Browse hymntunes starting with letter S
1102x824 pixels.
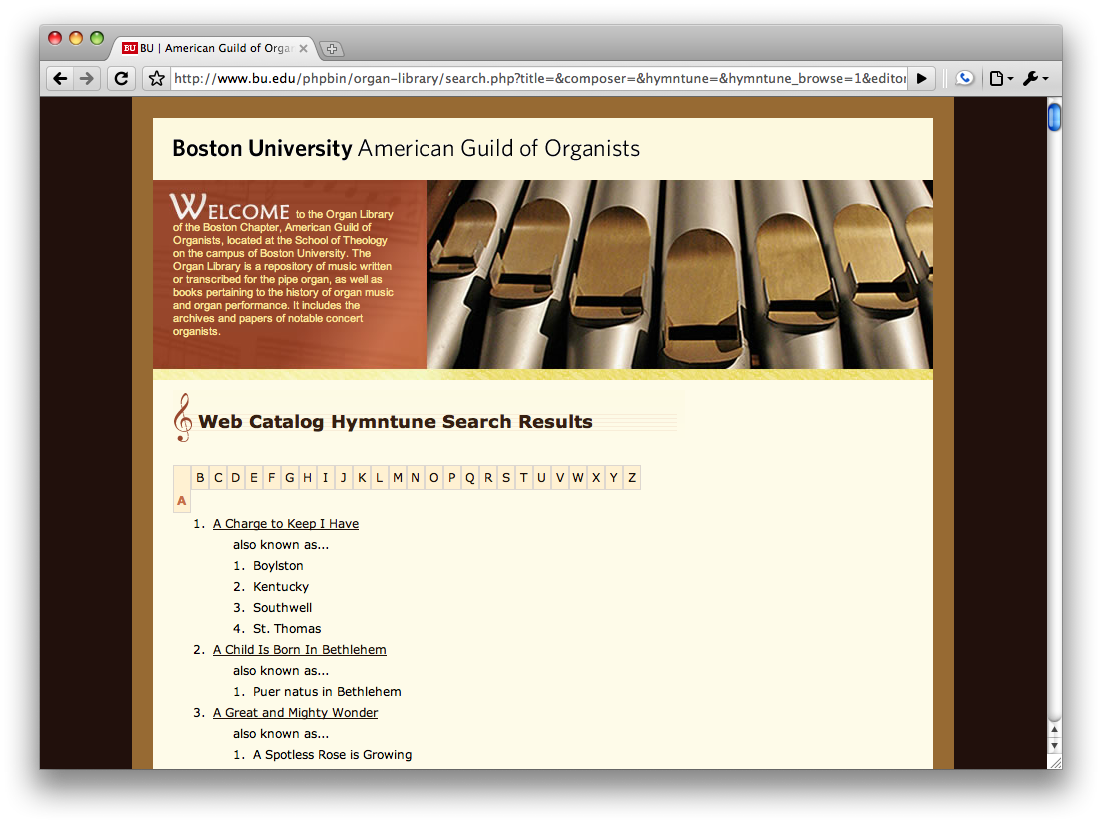(505, 477)
